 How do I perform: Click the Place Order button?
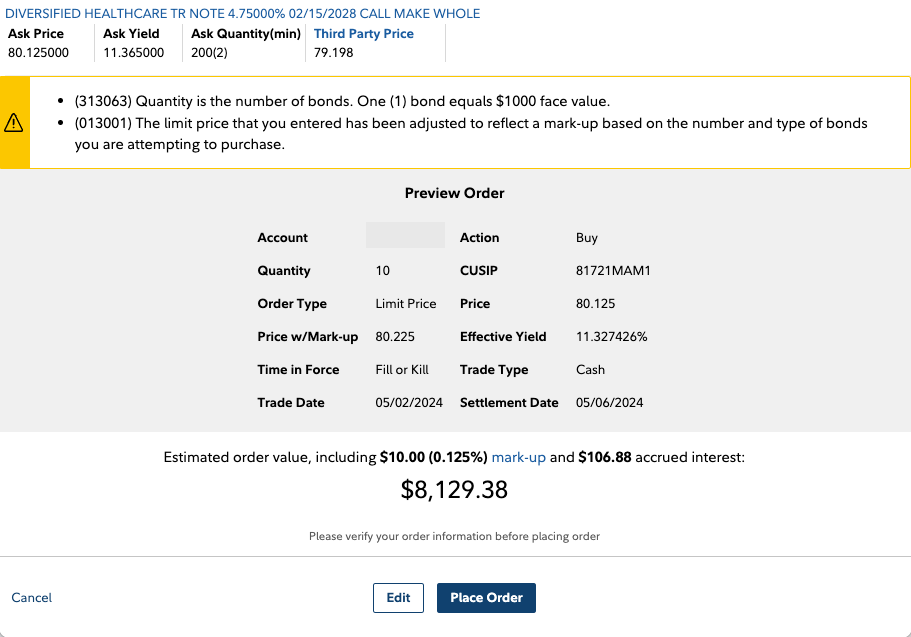[486, 597]
